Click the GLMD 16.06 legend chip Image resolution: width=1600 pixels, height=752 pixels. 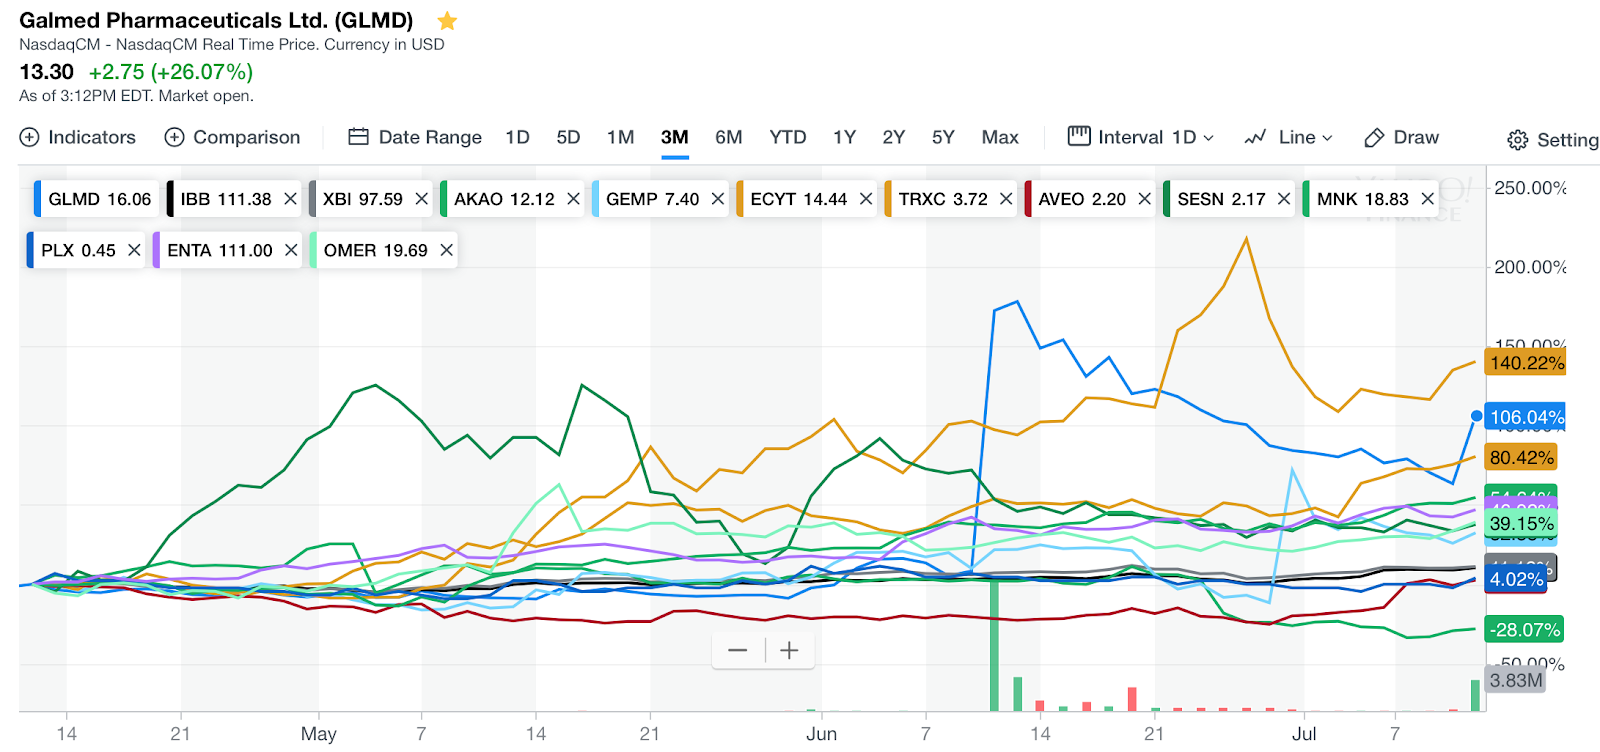pos(97,199)
